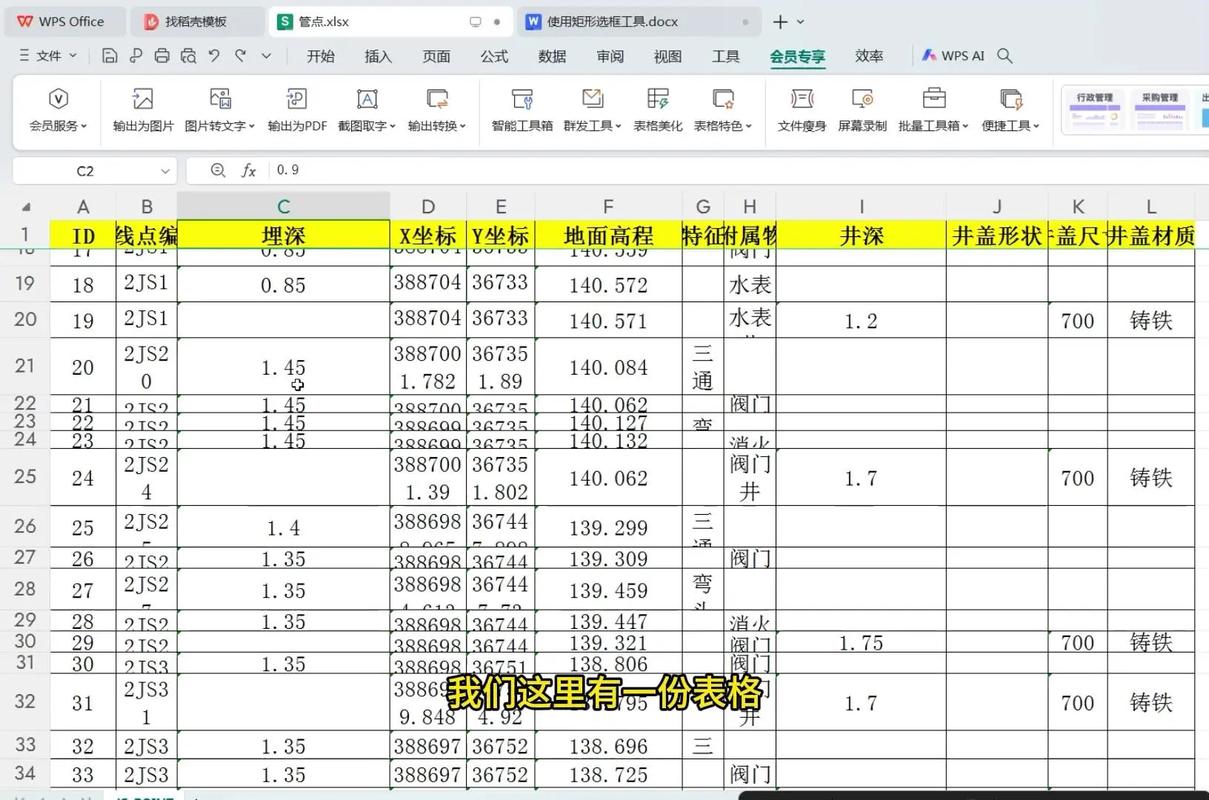This screenshot has width=1209, height=800.
Task: Create new document with the + button
Action: pos(783,20)
